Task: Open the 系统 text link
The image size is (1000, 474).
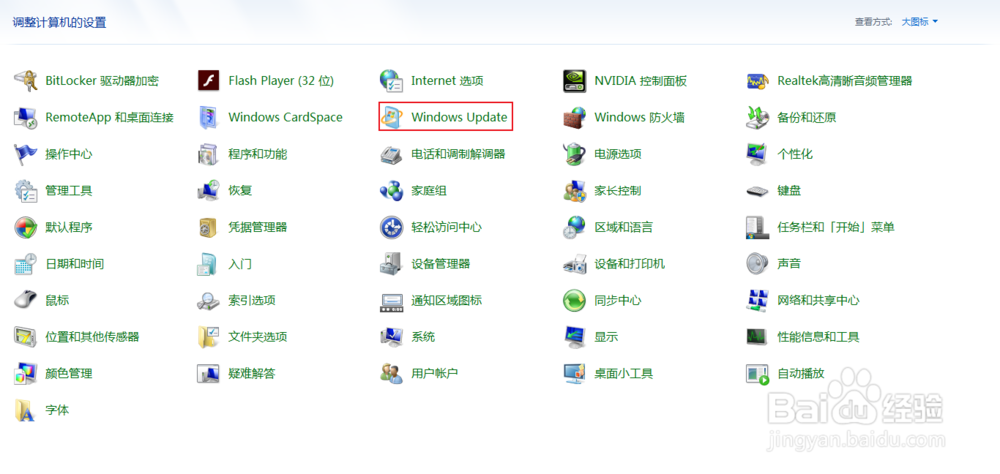Action: [423, 336]
